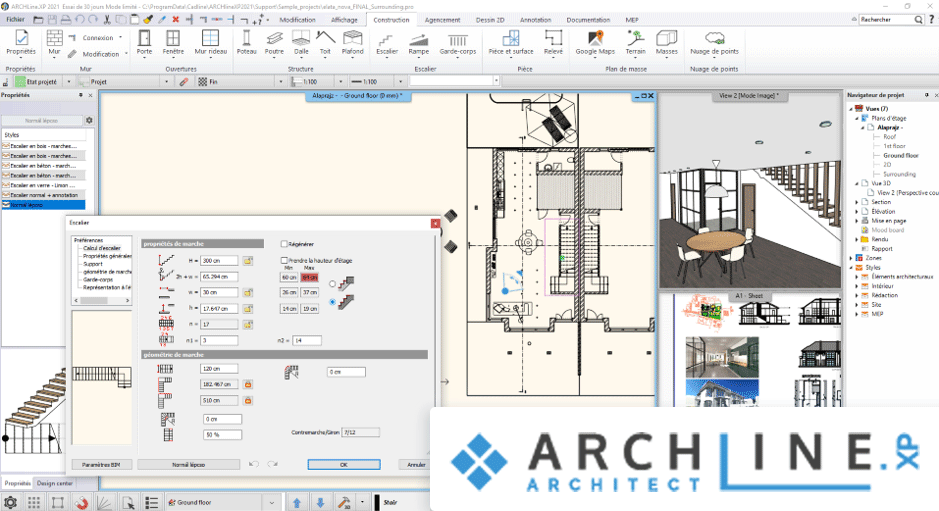Click Annuler in the Escalier dialog

point(416,464)
